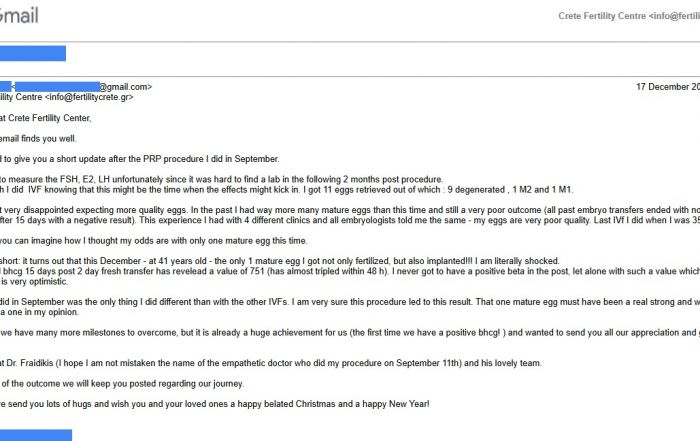
Task: Click the 17 December email date
Action: pos(667,87)
